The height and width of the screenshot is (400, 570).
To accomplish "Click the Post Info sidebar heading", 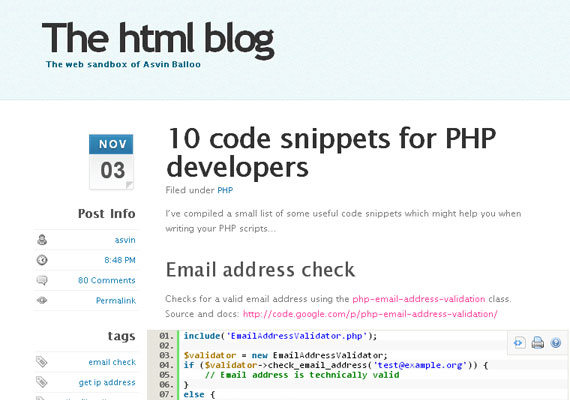I will (x=107, y=213).
